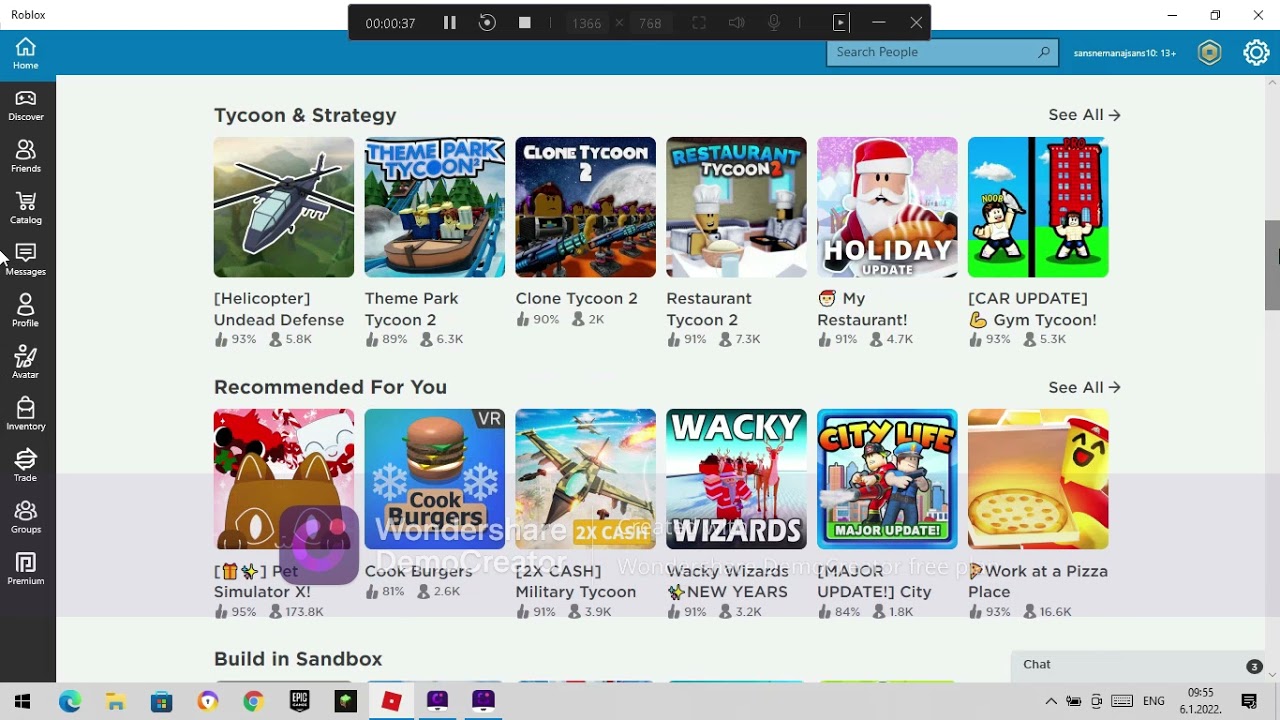The image size is (1280, 720).
Task: See All Tycoon & Strategy games
Action: click(1084, 115)
